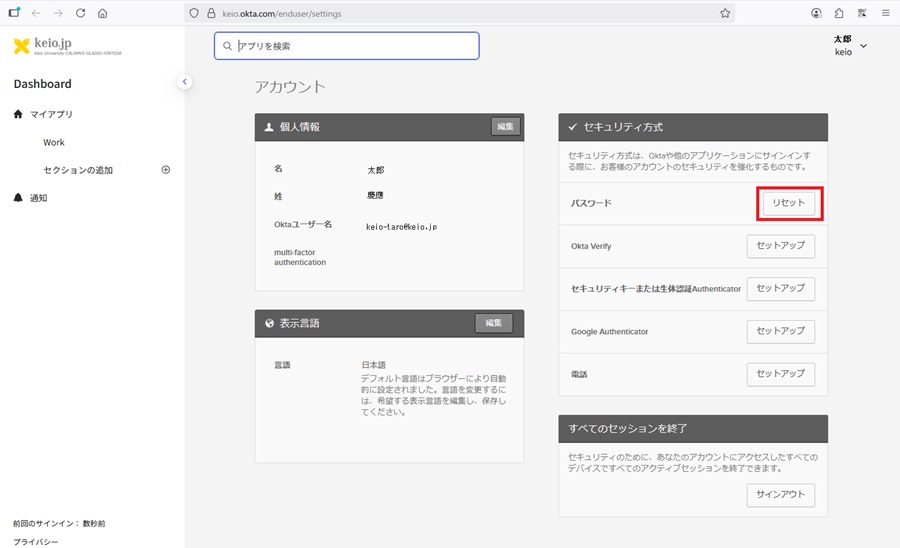The height and width of the screenshot is (548, 900).
Task: Set up Okta Verify
Action: 780,246
